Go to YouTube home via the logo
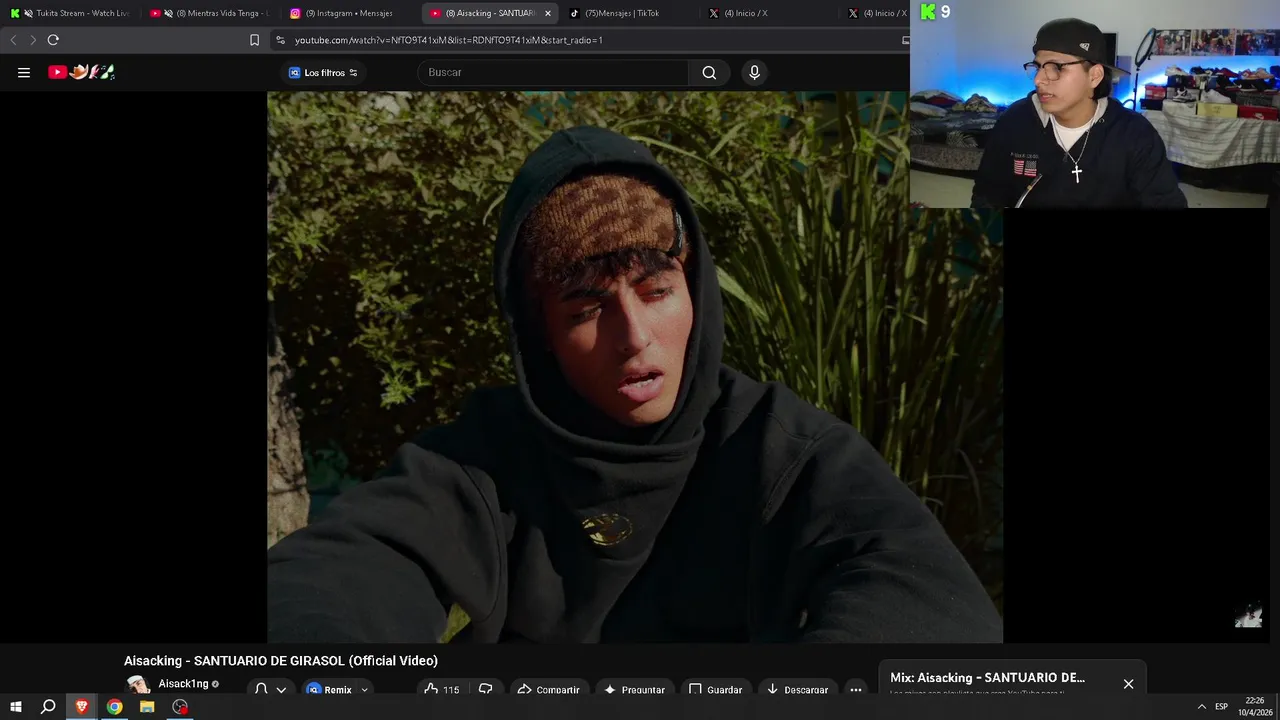Screen dimensions: 1280x720 (81, 72)
